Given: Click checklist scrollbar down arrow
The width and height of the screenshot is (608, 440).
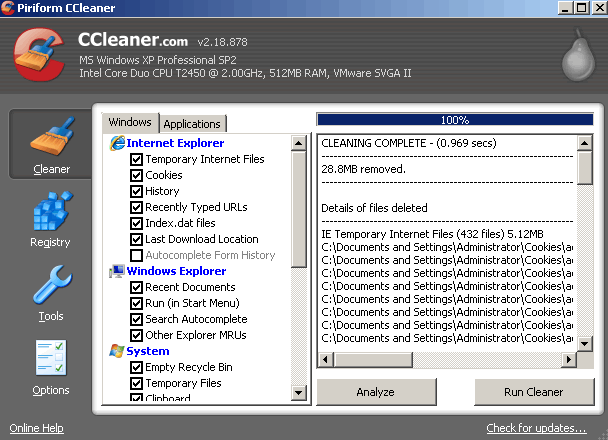Looking at the screenshot, I should click(298, 393).
